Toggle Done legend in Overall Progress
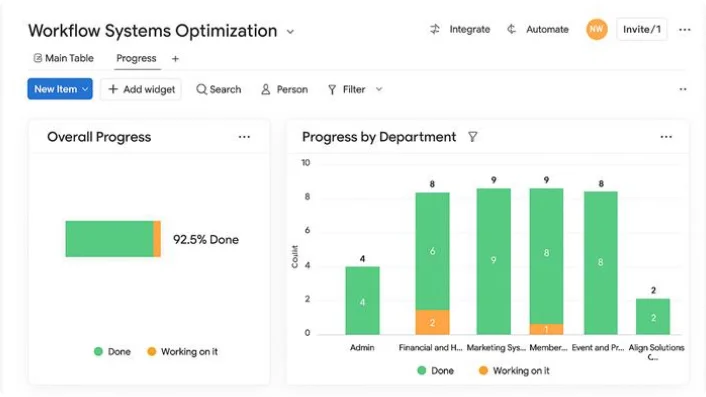The height and width of the screenshot is (397, 706). coord(113,352)
